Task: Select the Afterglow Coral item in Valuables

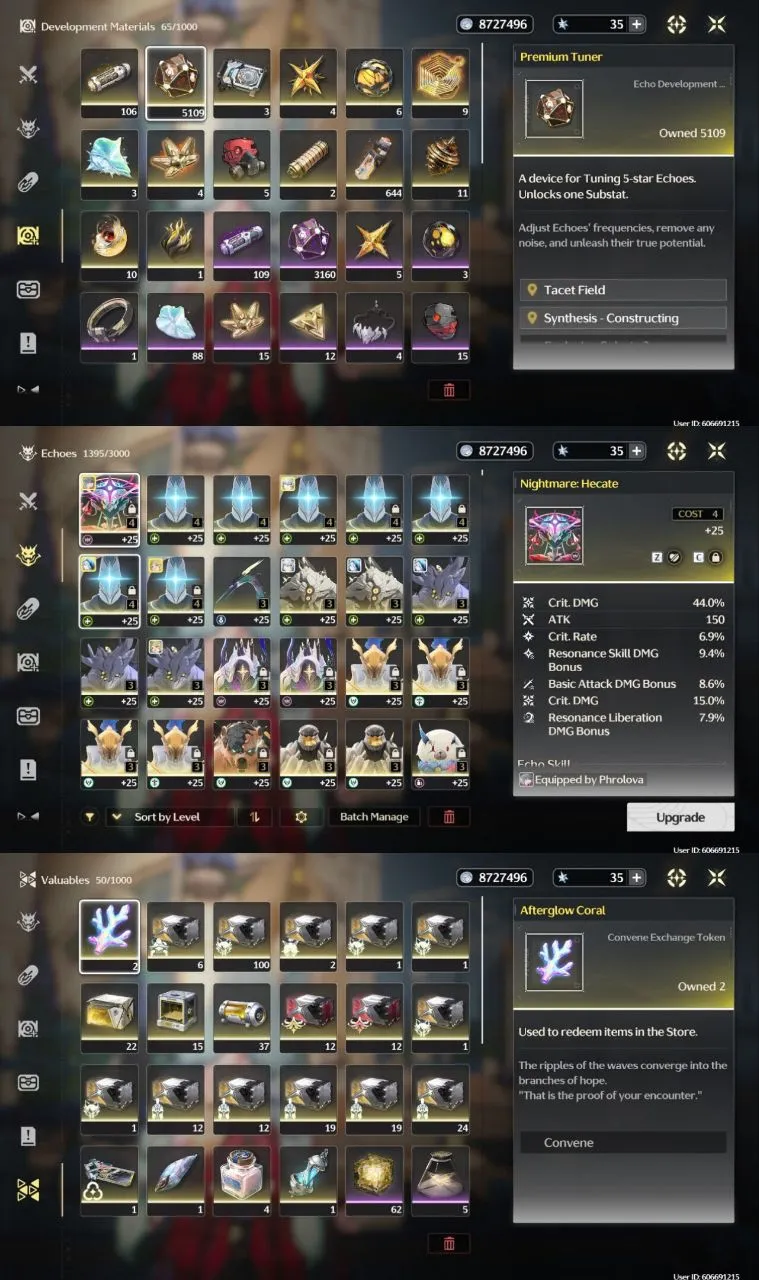Action: click(x=109, y=937)
